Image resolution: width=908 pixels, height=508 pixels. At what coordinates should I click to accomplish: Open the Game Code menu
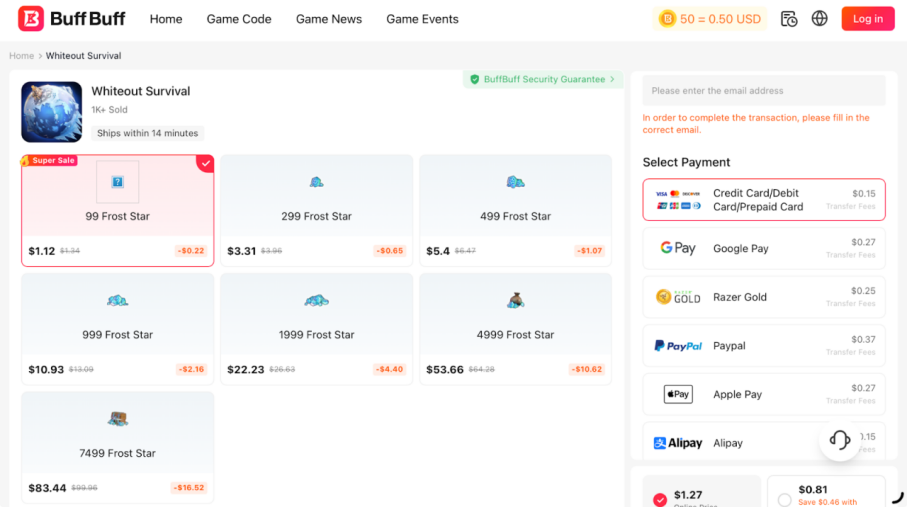pyautogui.click(x=239, y=19)
